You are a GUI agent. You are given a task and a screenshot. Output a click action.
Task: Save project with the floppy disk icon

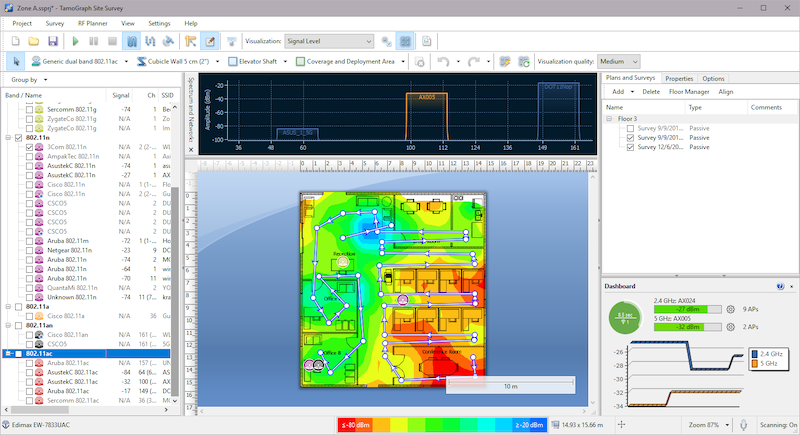(53, 41)
